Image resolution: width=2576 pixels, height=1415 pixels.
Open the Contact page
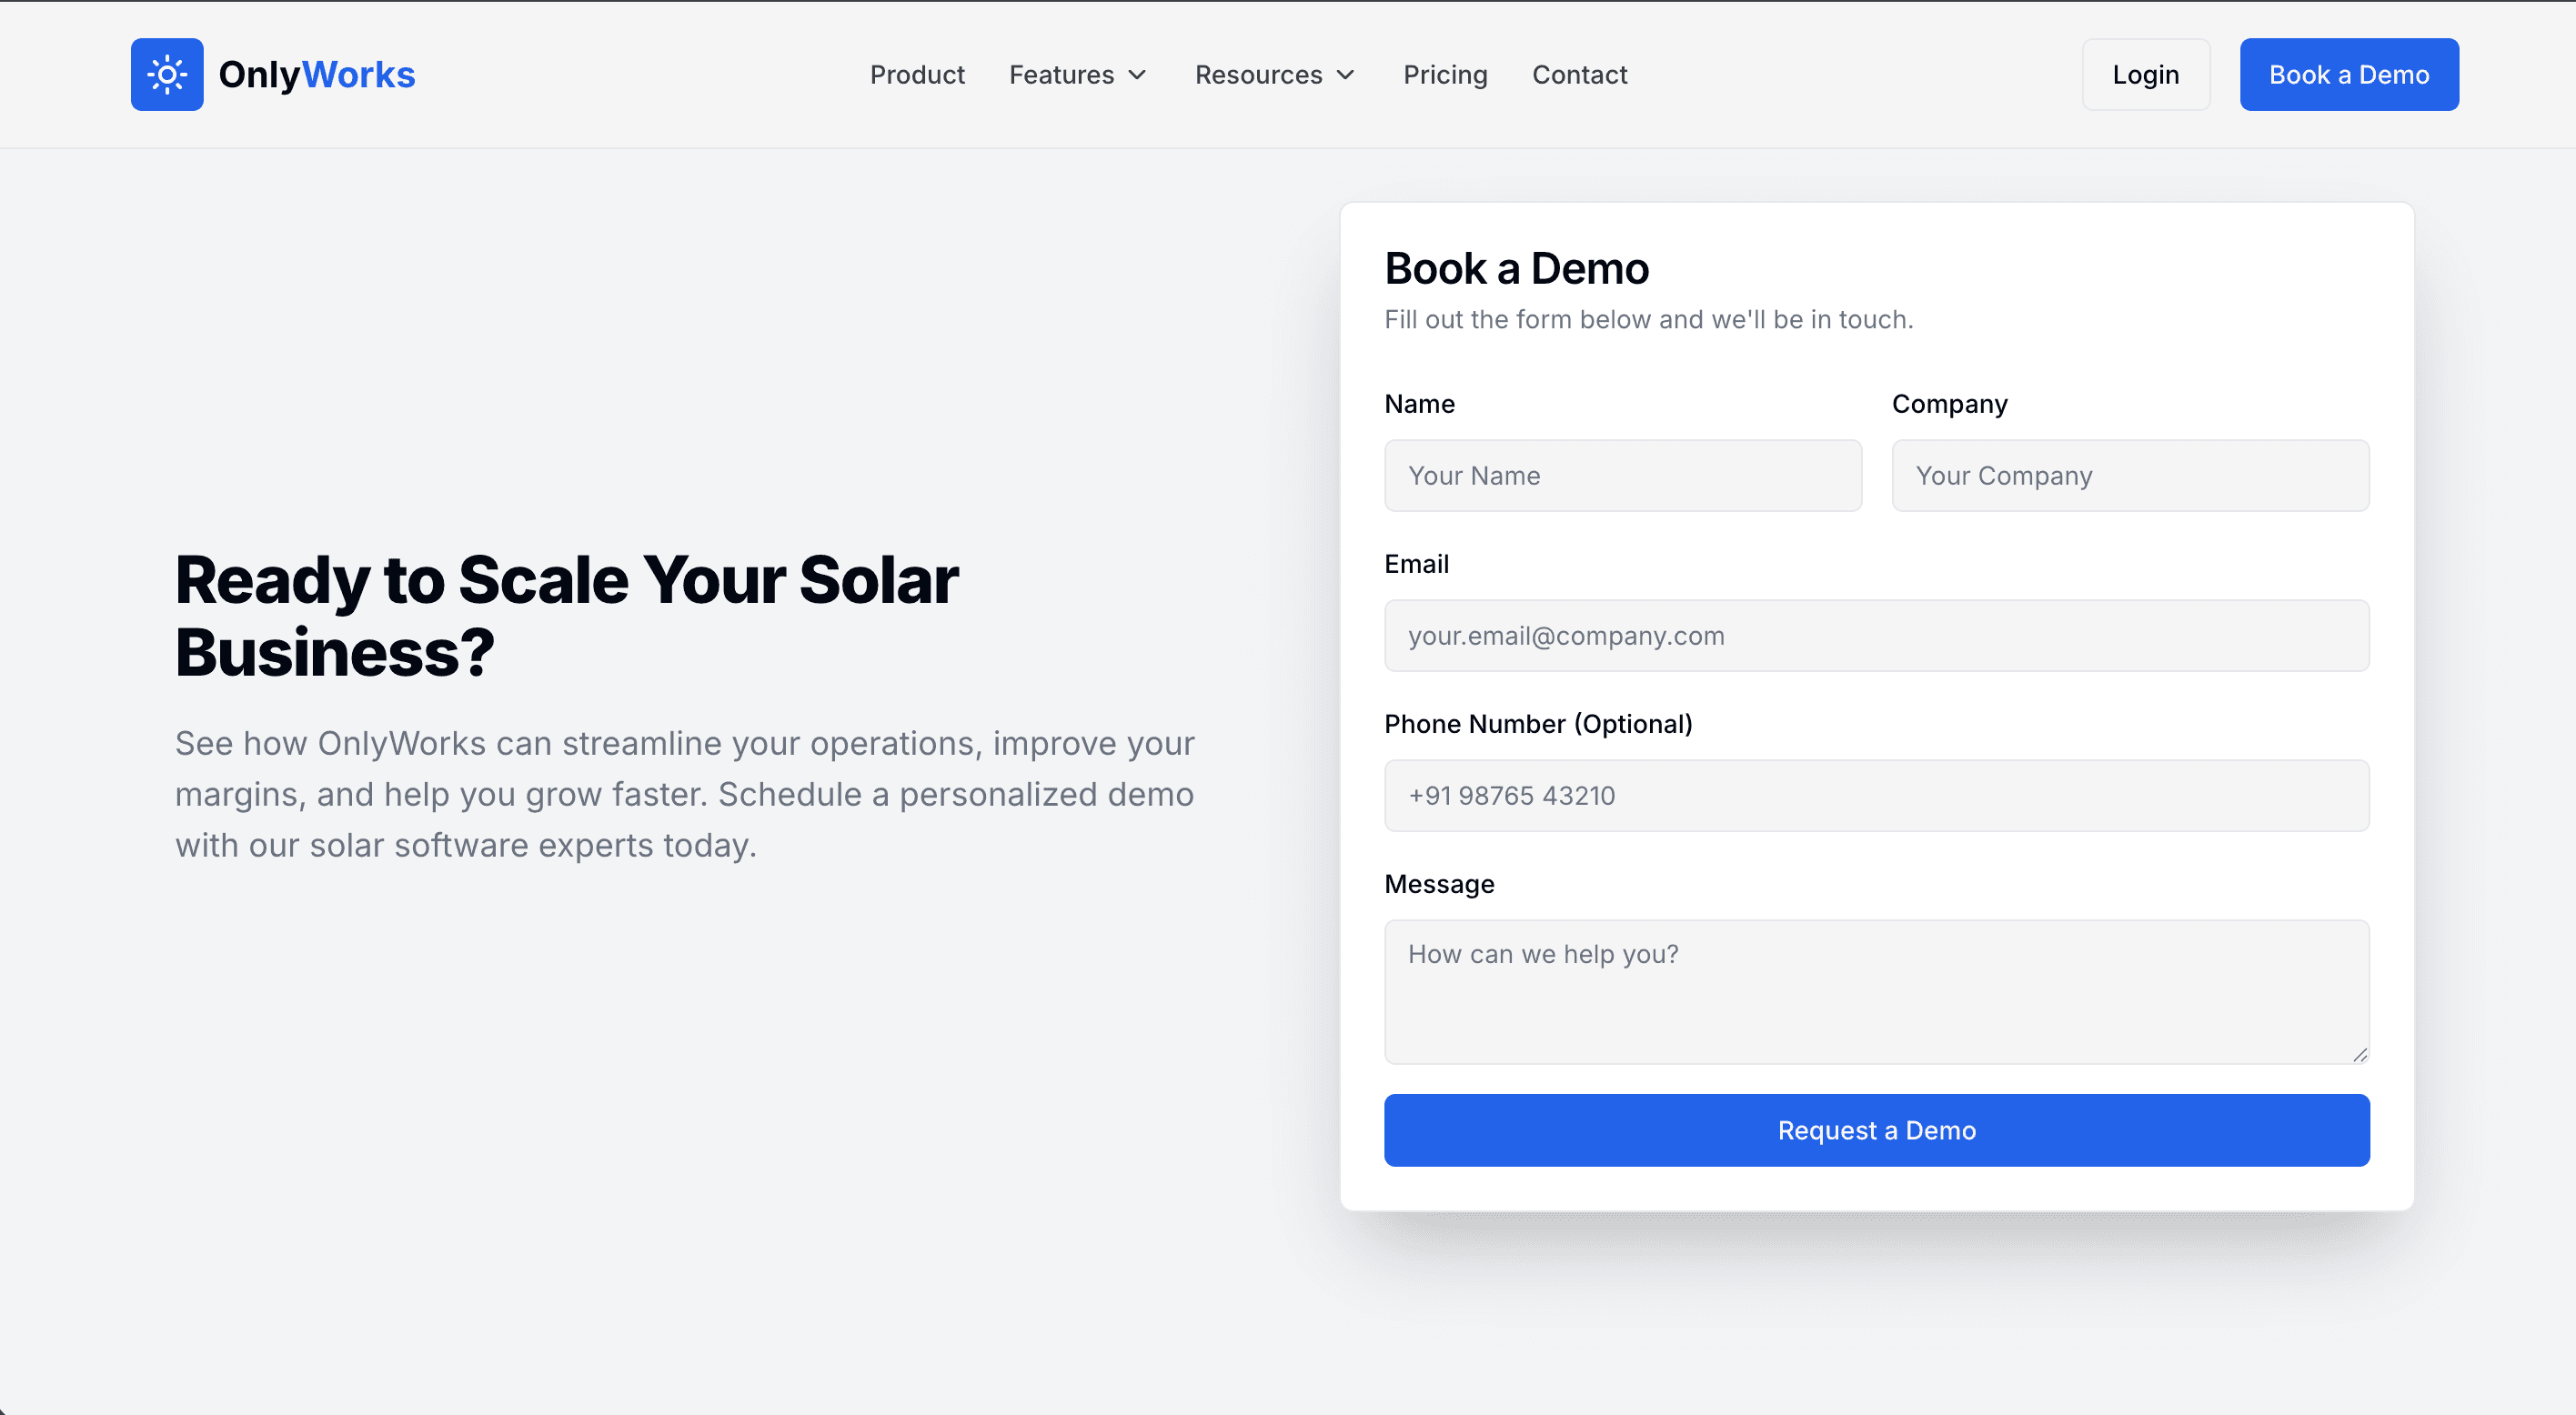click(x=1579, y=75)
